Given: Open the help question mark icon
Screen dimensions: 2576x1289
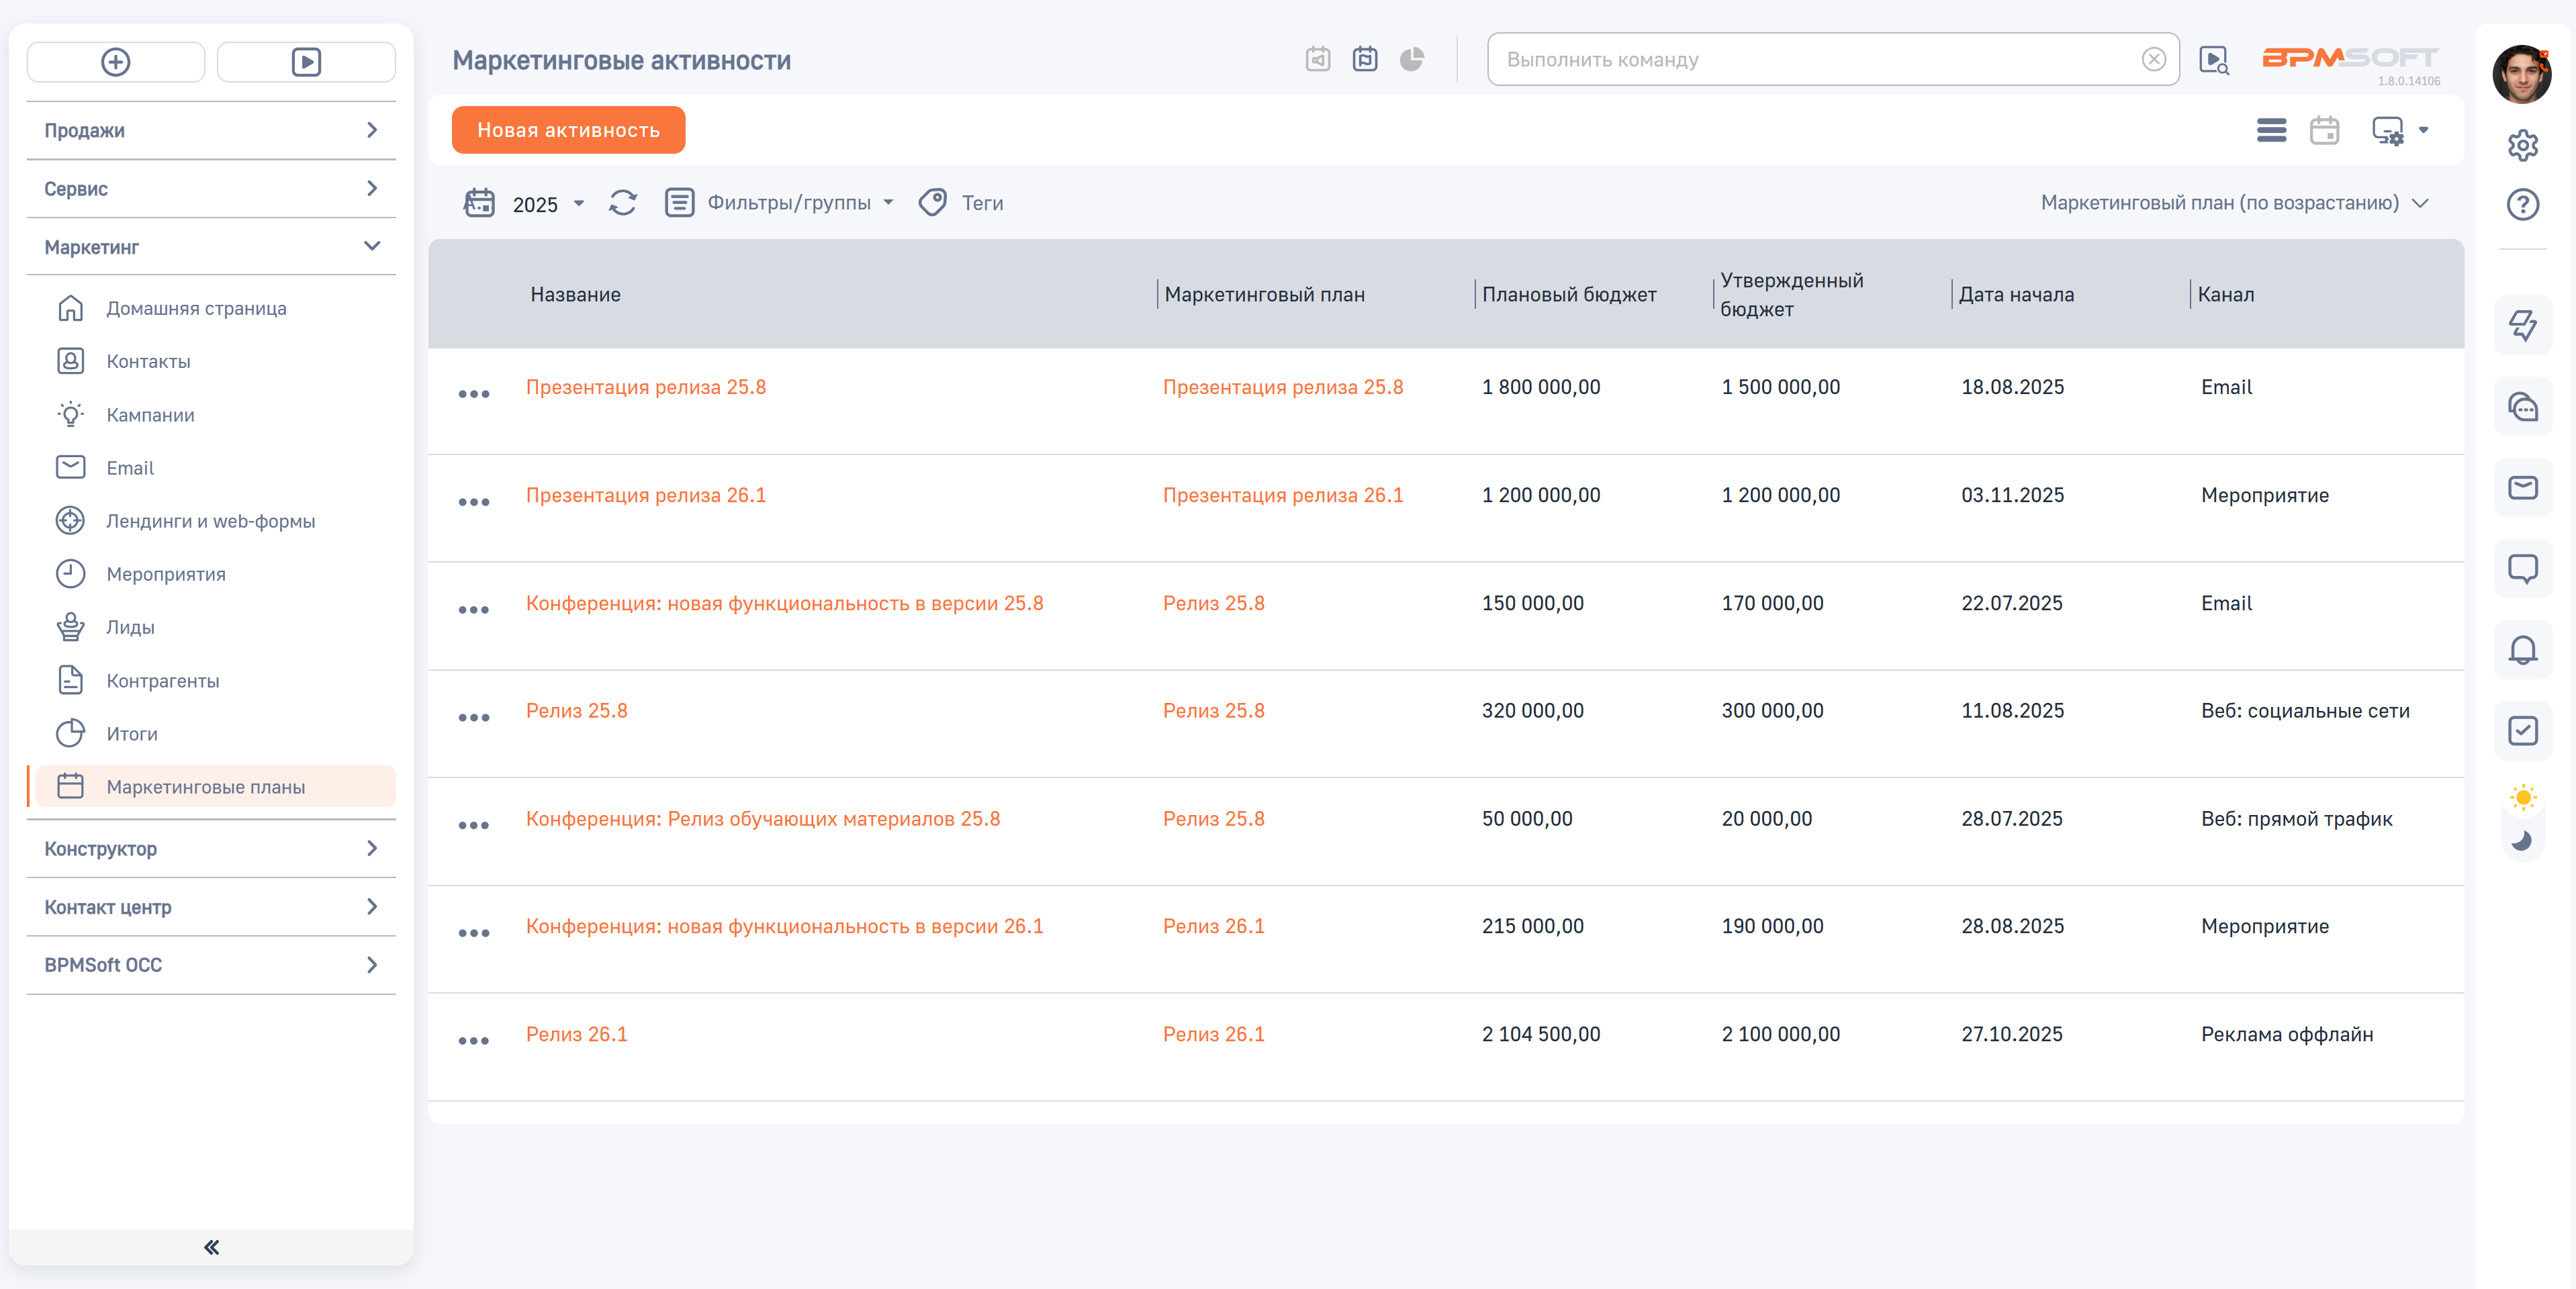Looking at the screenshot, I should coord(2522,205).
